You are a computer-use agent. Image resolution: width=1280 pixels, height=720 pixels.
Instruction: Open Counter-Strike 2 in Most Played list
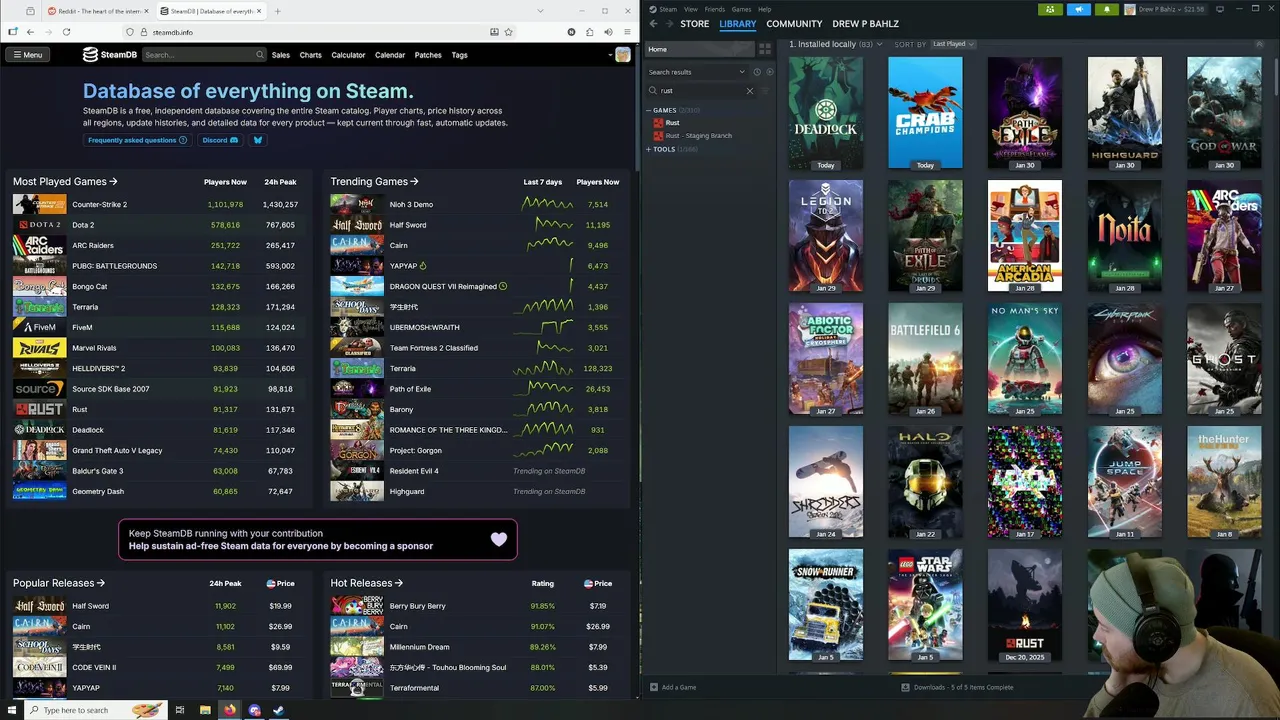[99, 204]
